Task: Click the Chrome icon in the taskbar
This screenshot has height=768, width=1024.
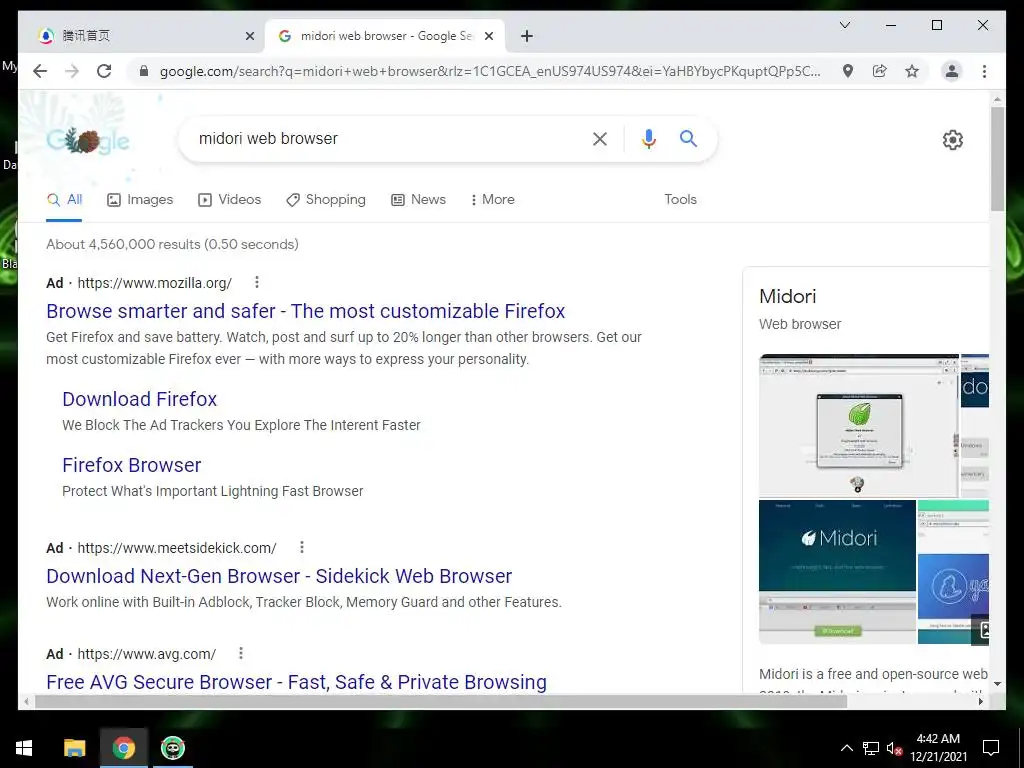Action: click(x=123, y=748)
